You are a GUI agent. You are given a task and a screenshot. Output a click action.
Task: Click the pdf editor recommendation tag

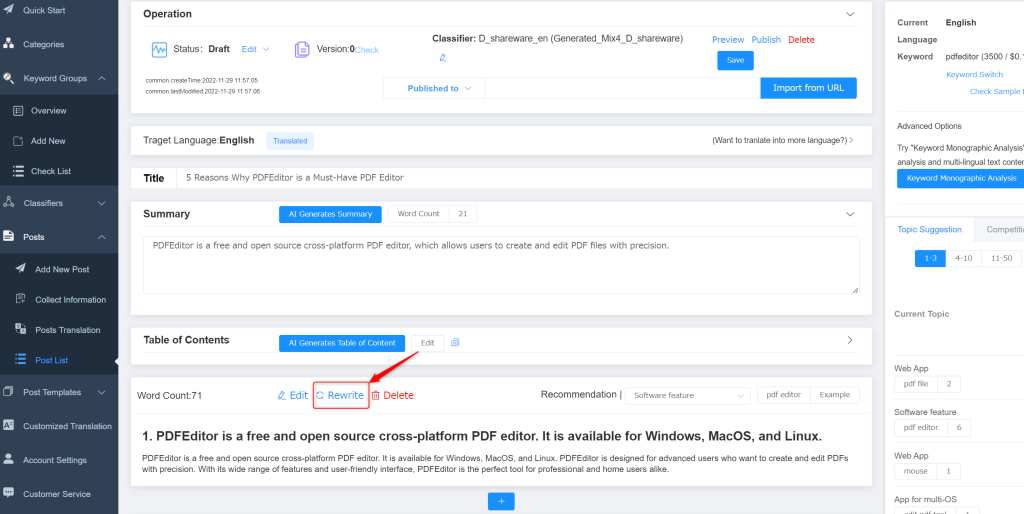[783, 395]
